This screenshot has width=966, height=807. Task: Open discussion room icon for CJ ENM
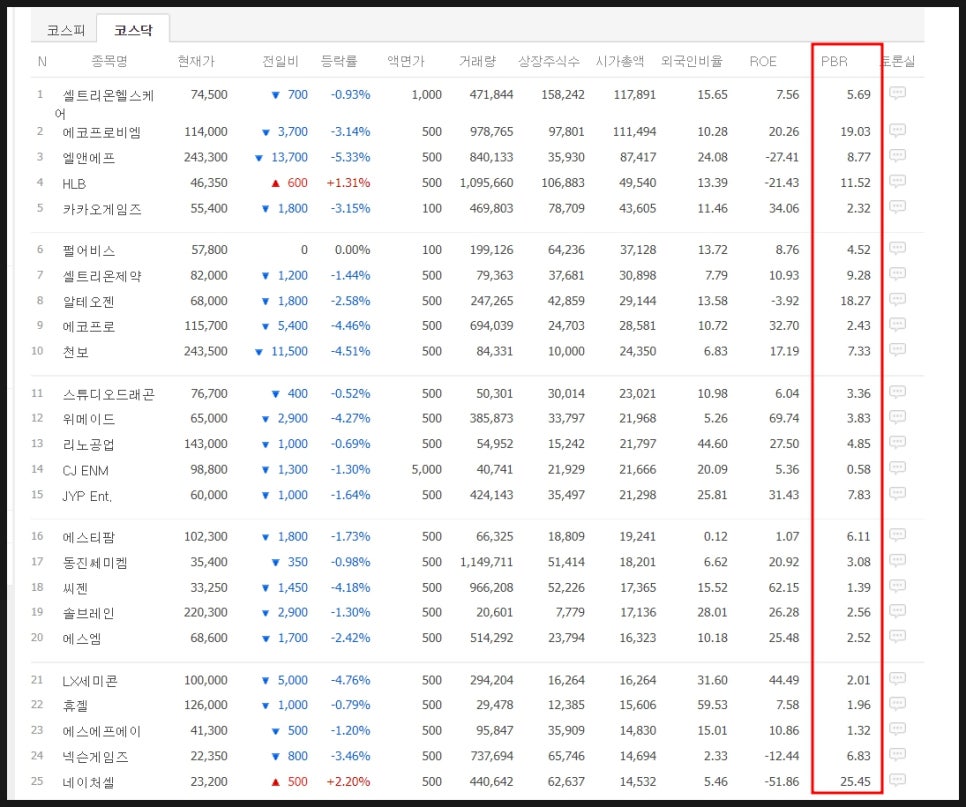[x=897, y=468]
